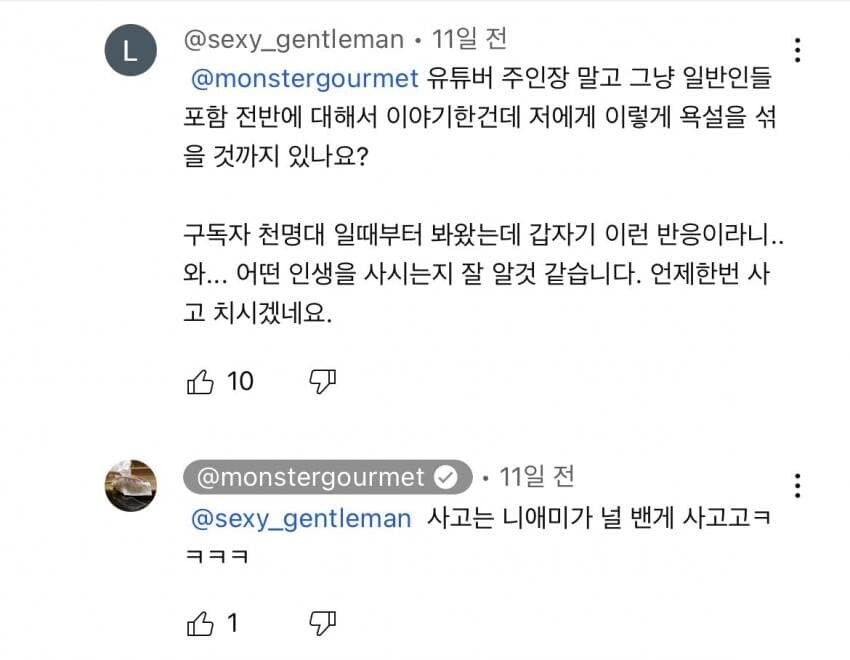Click the verified checkmark next to monstergourmet
850x660 pixels.
pos(447,478)
